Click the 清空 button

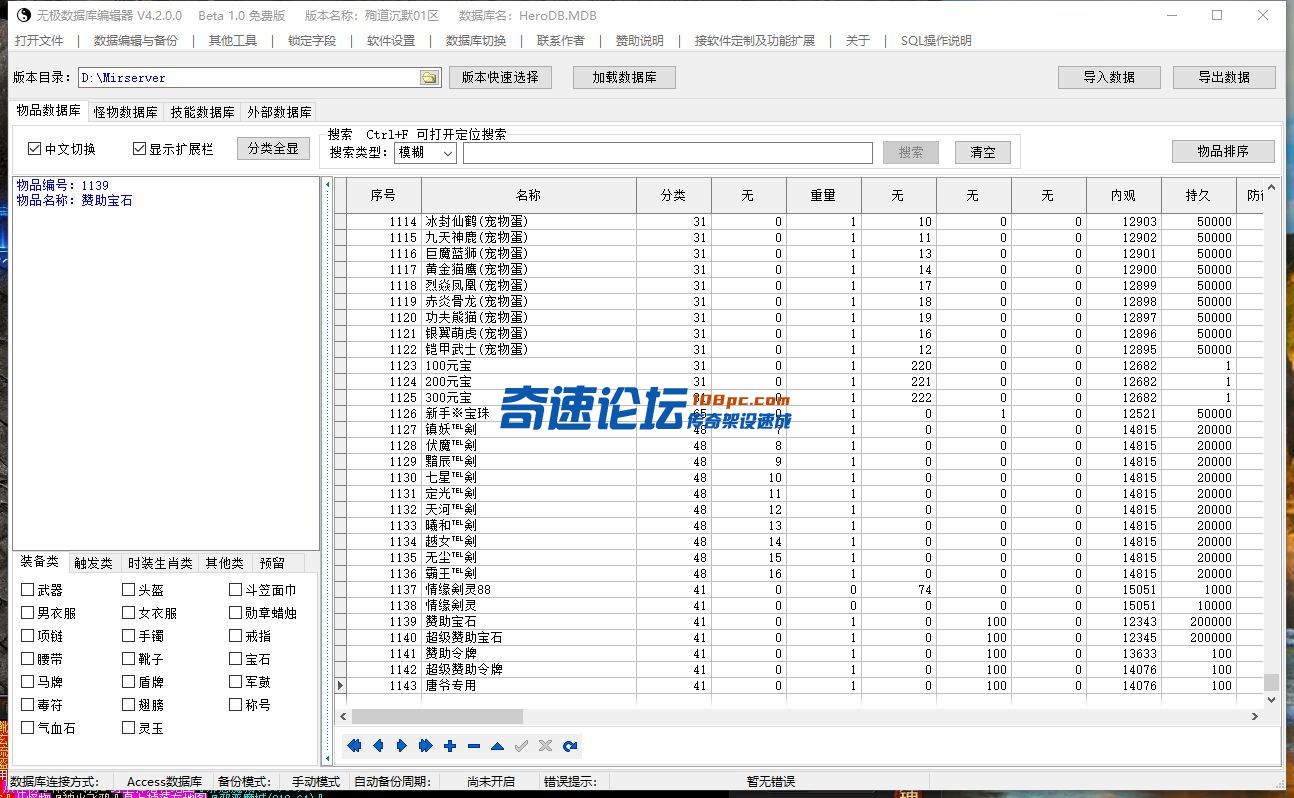pyautogui.click(x=983, y=152)
